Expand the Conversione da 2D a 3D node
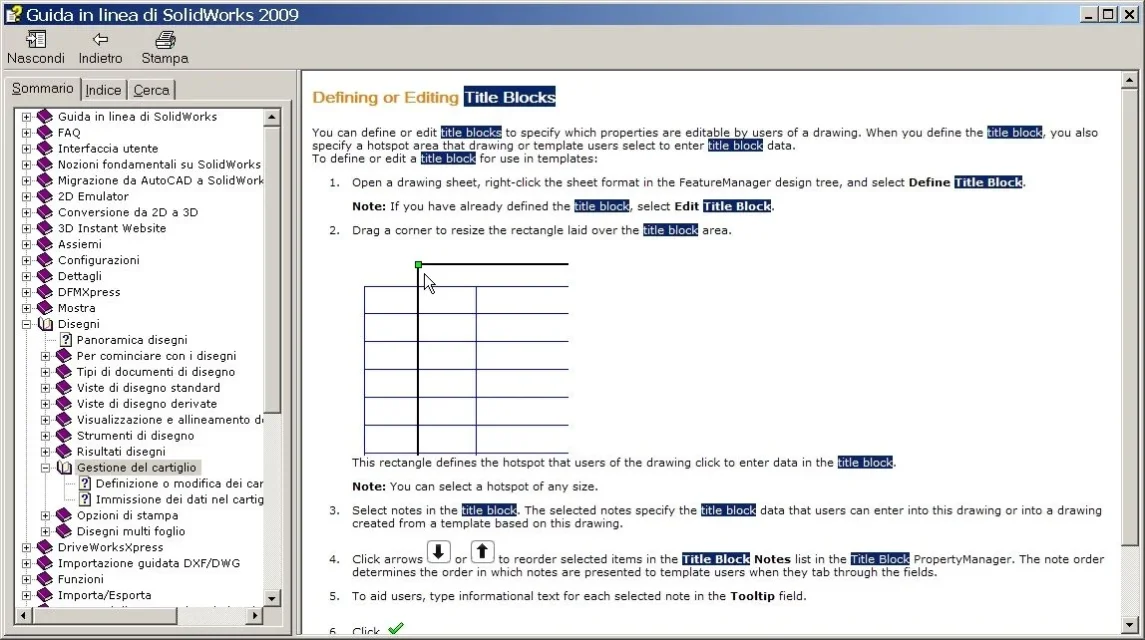This screenshot has width=1145, height=640. (26, 213)
